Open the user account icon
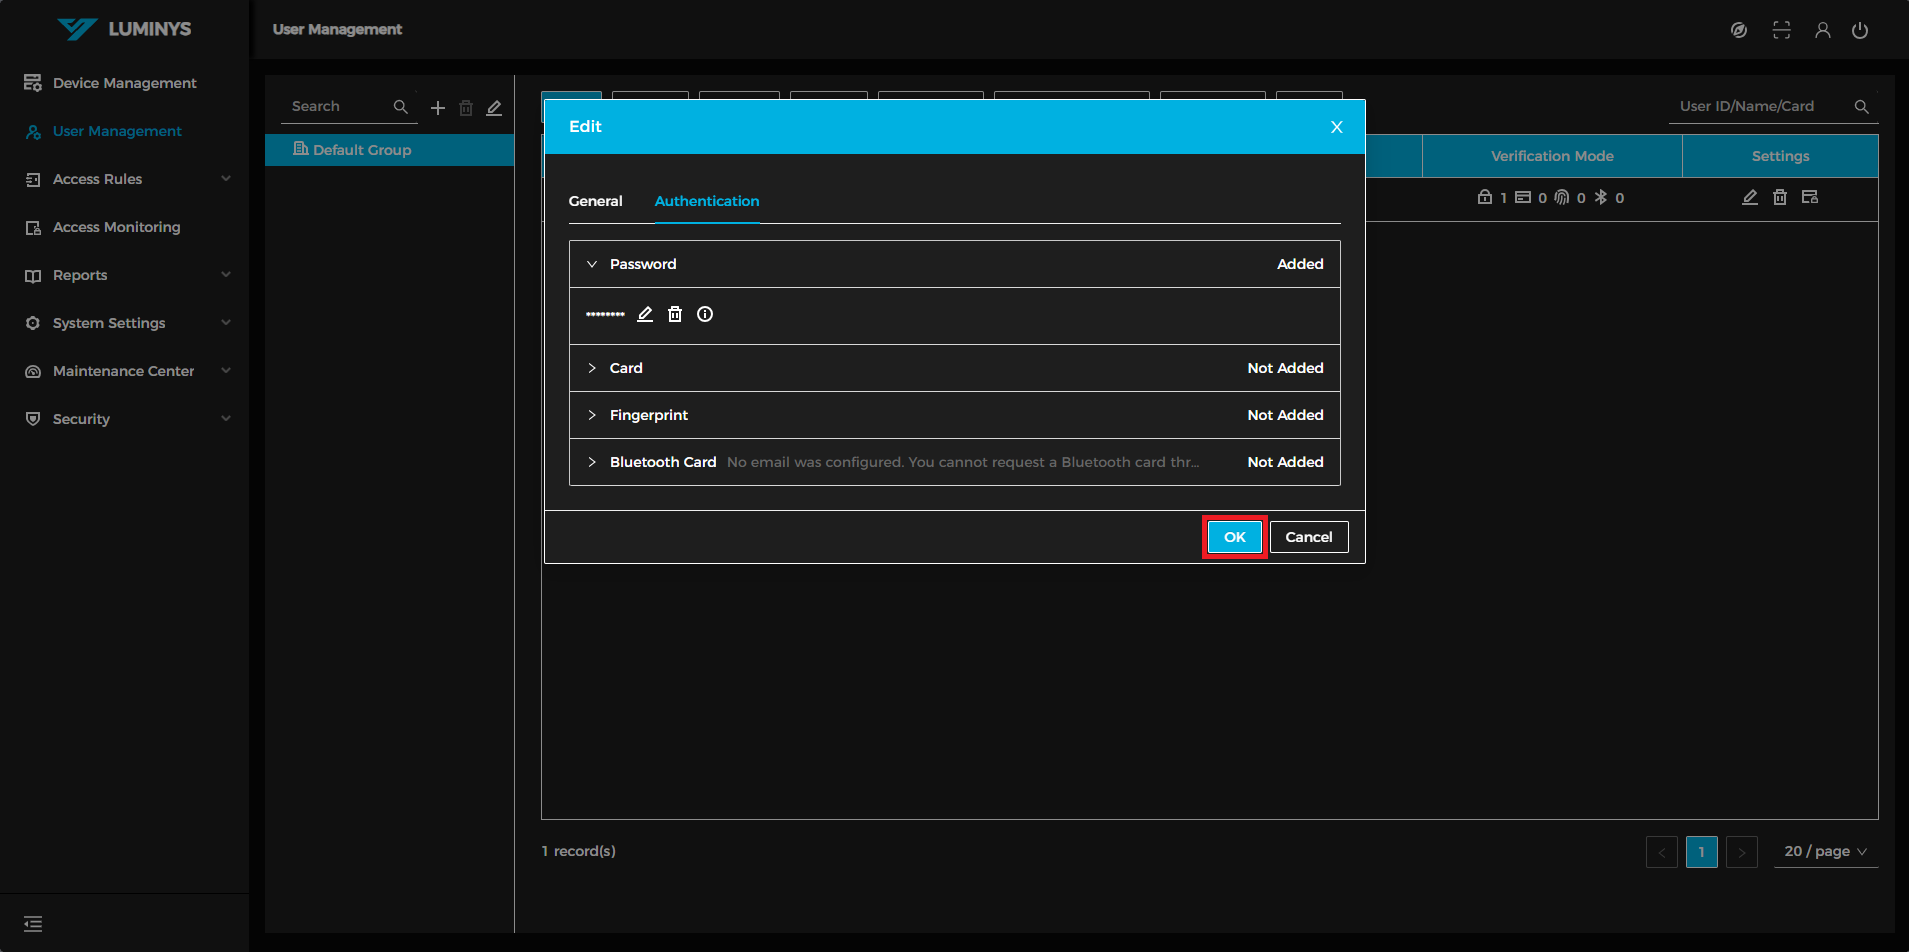The image size is (1909, 952). tap(1823, 30)
